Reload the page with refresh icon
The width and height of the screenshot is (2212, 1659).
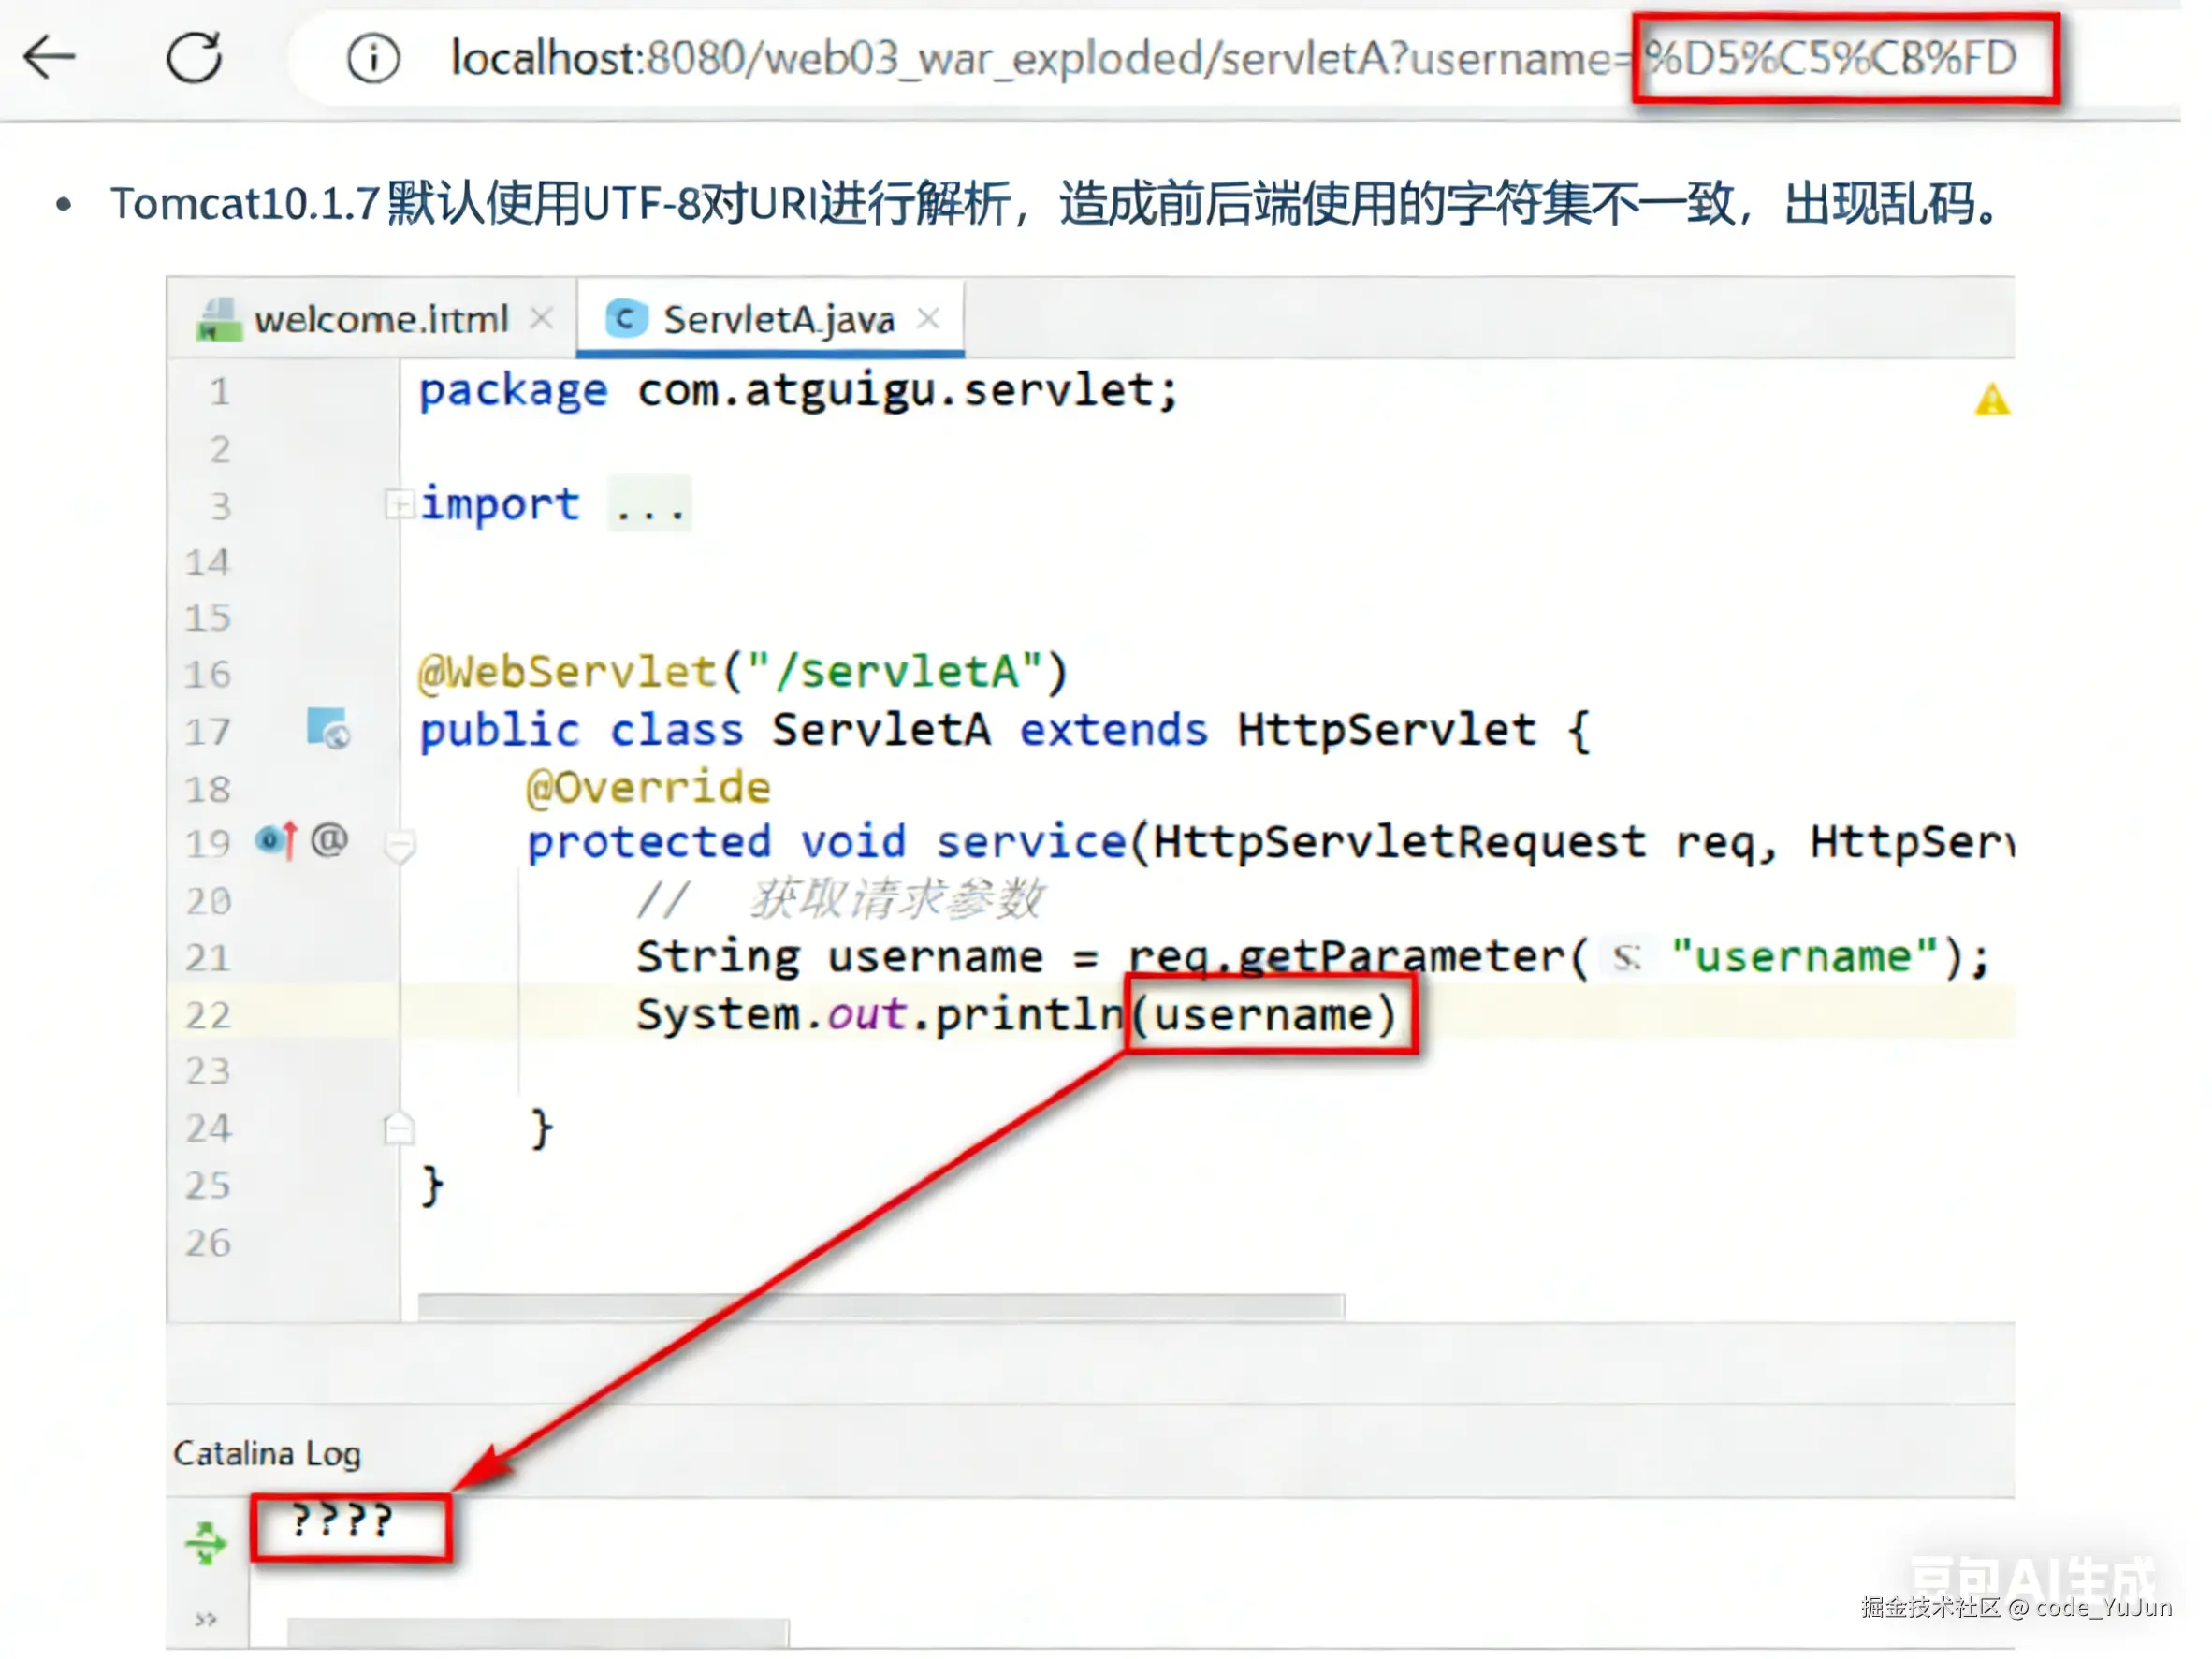193,57
